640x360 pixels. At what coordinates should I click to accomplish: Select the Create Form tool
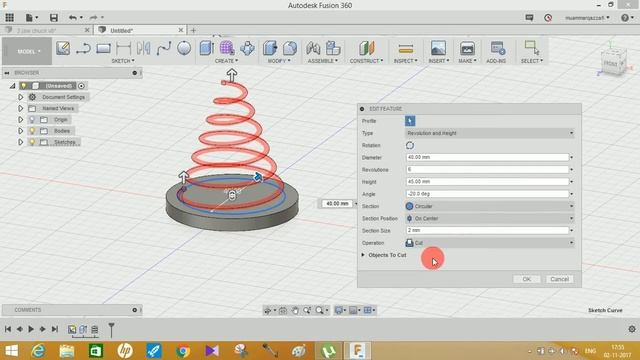tap(227, 48)
